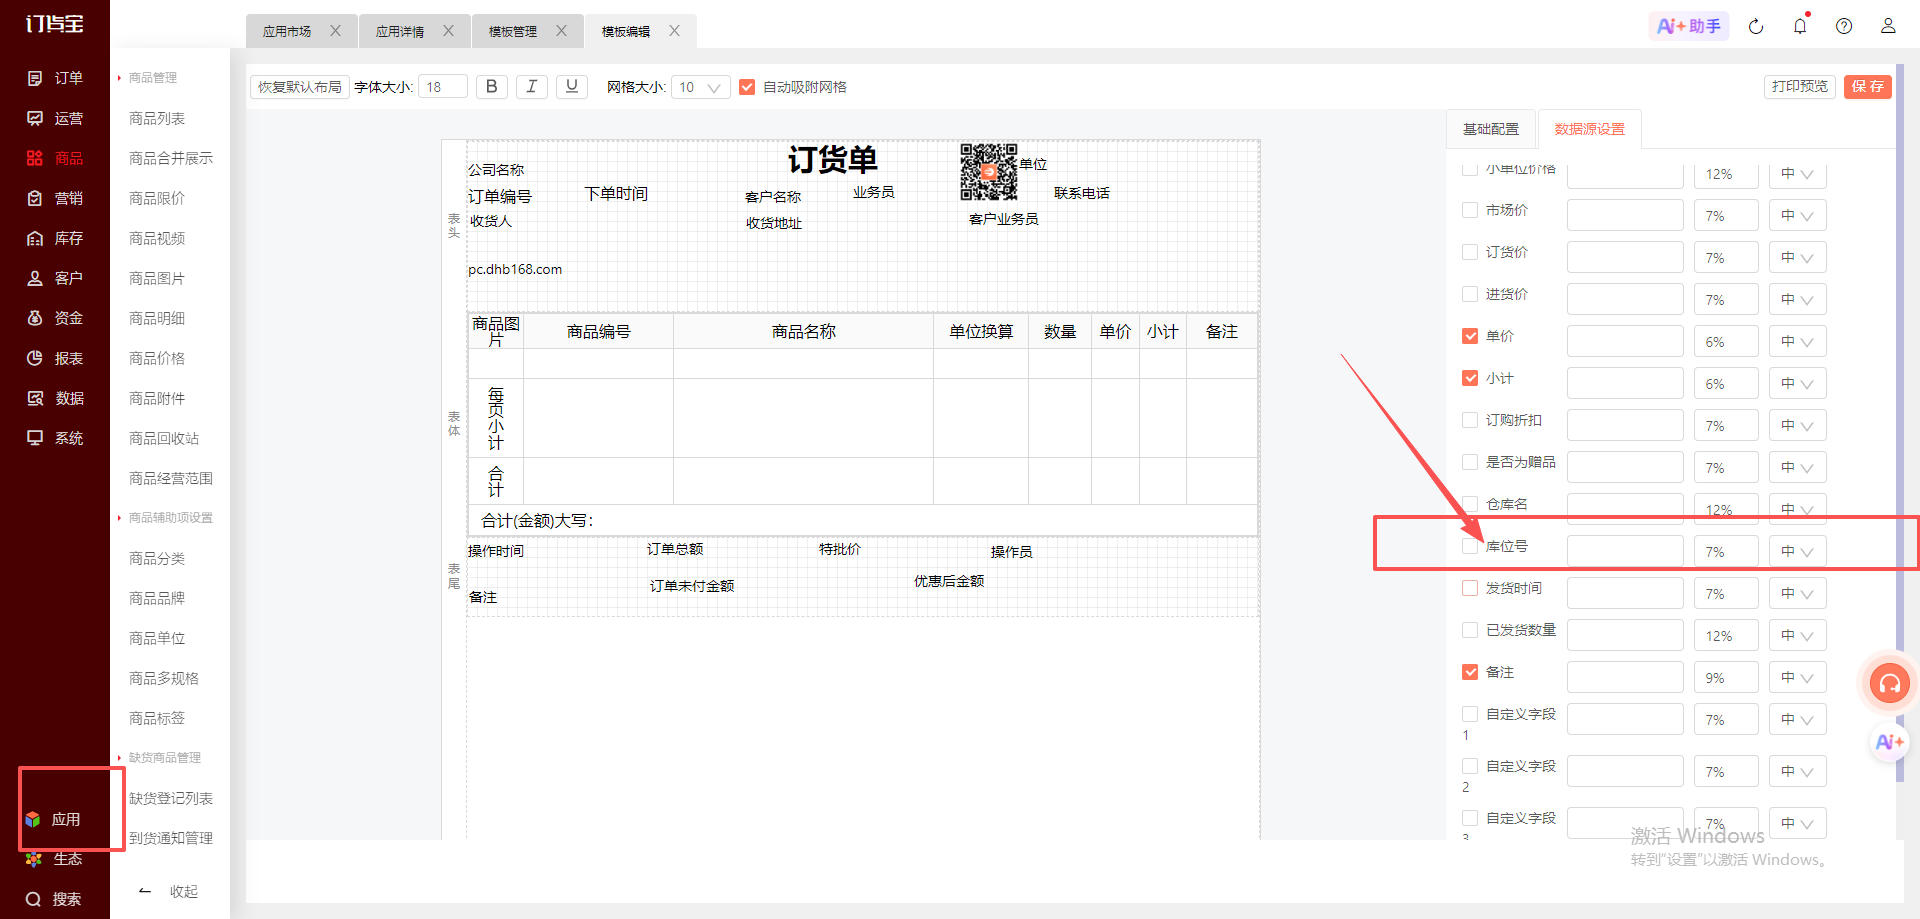
Task: Uncheck the 小计 field checkbox
Action: tap(1470, 378)
